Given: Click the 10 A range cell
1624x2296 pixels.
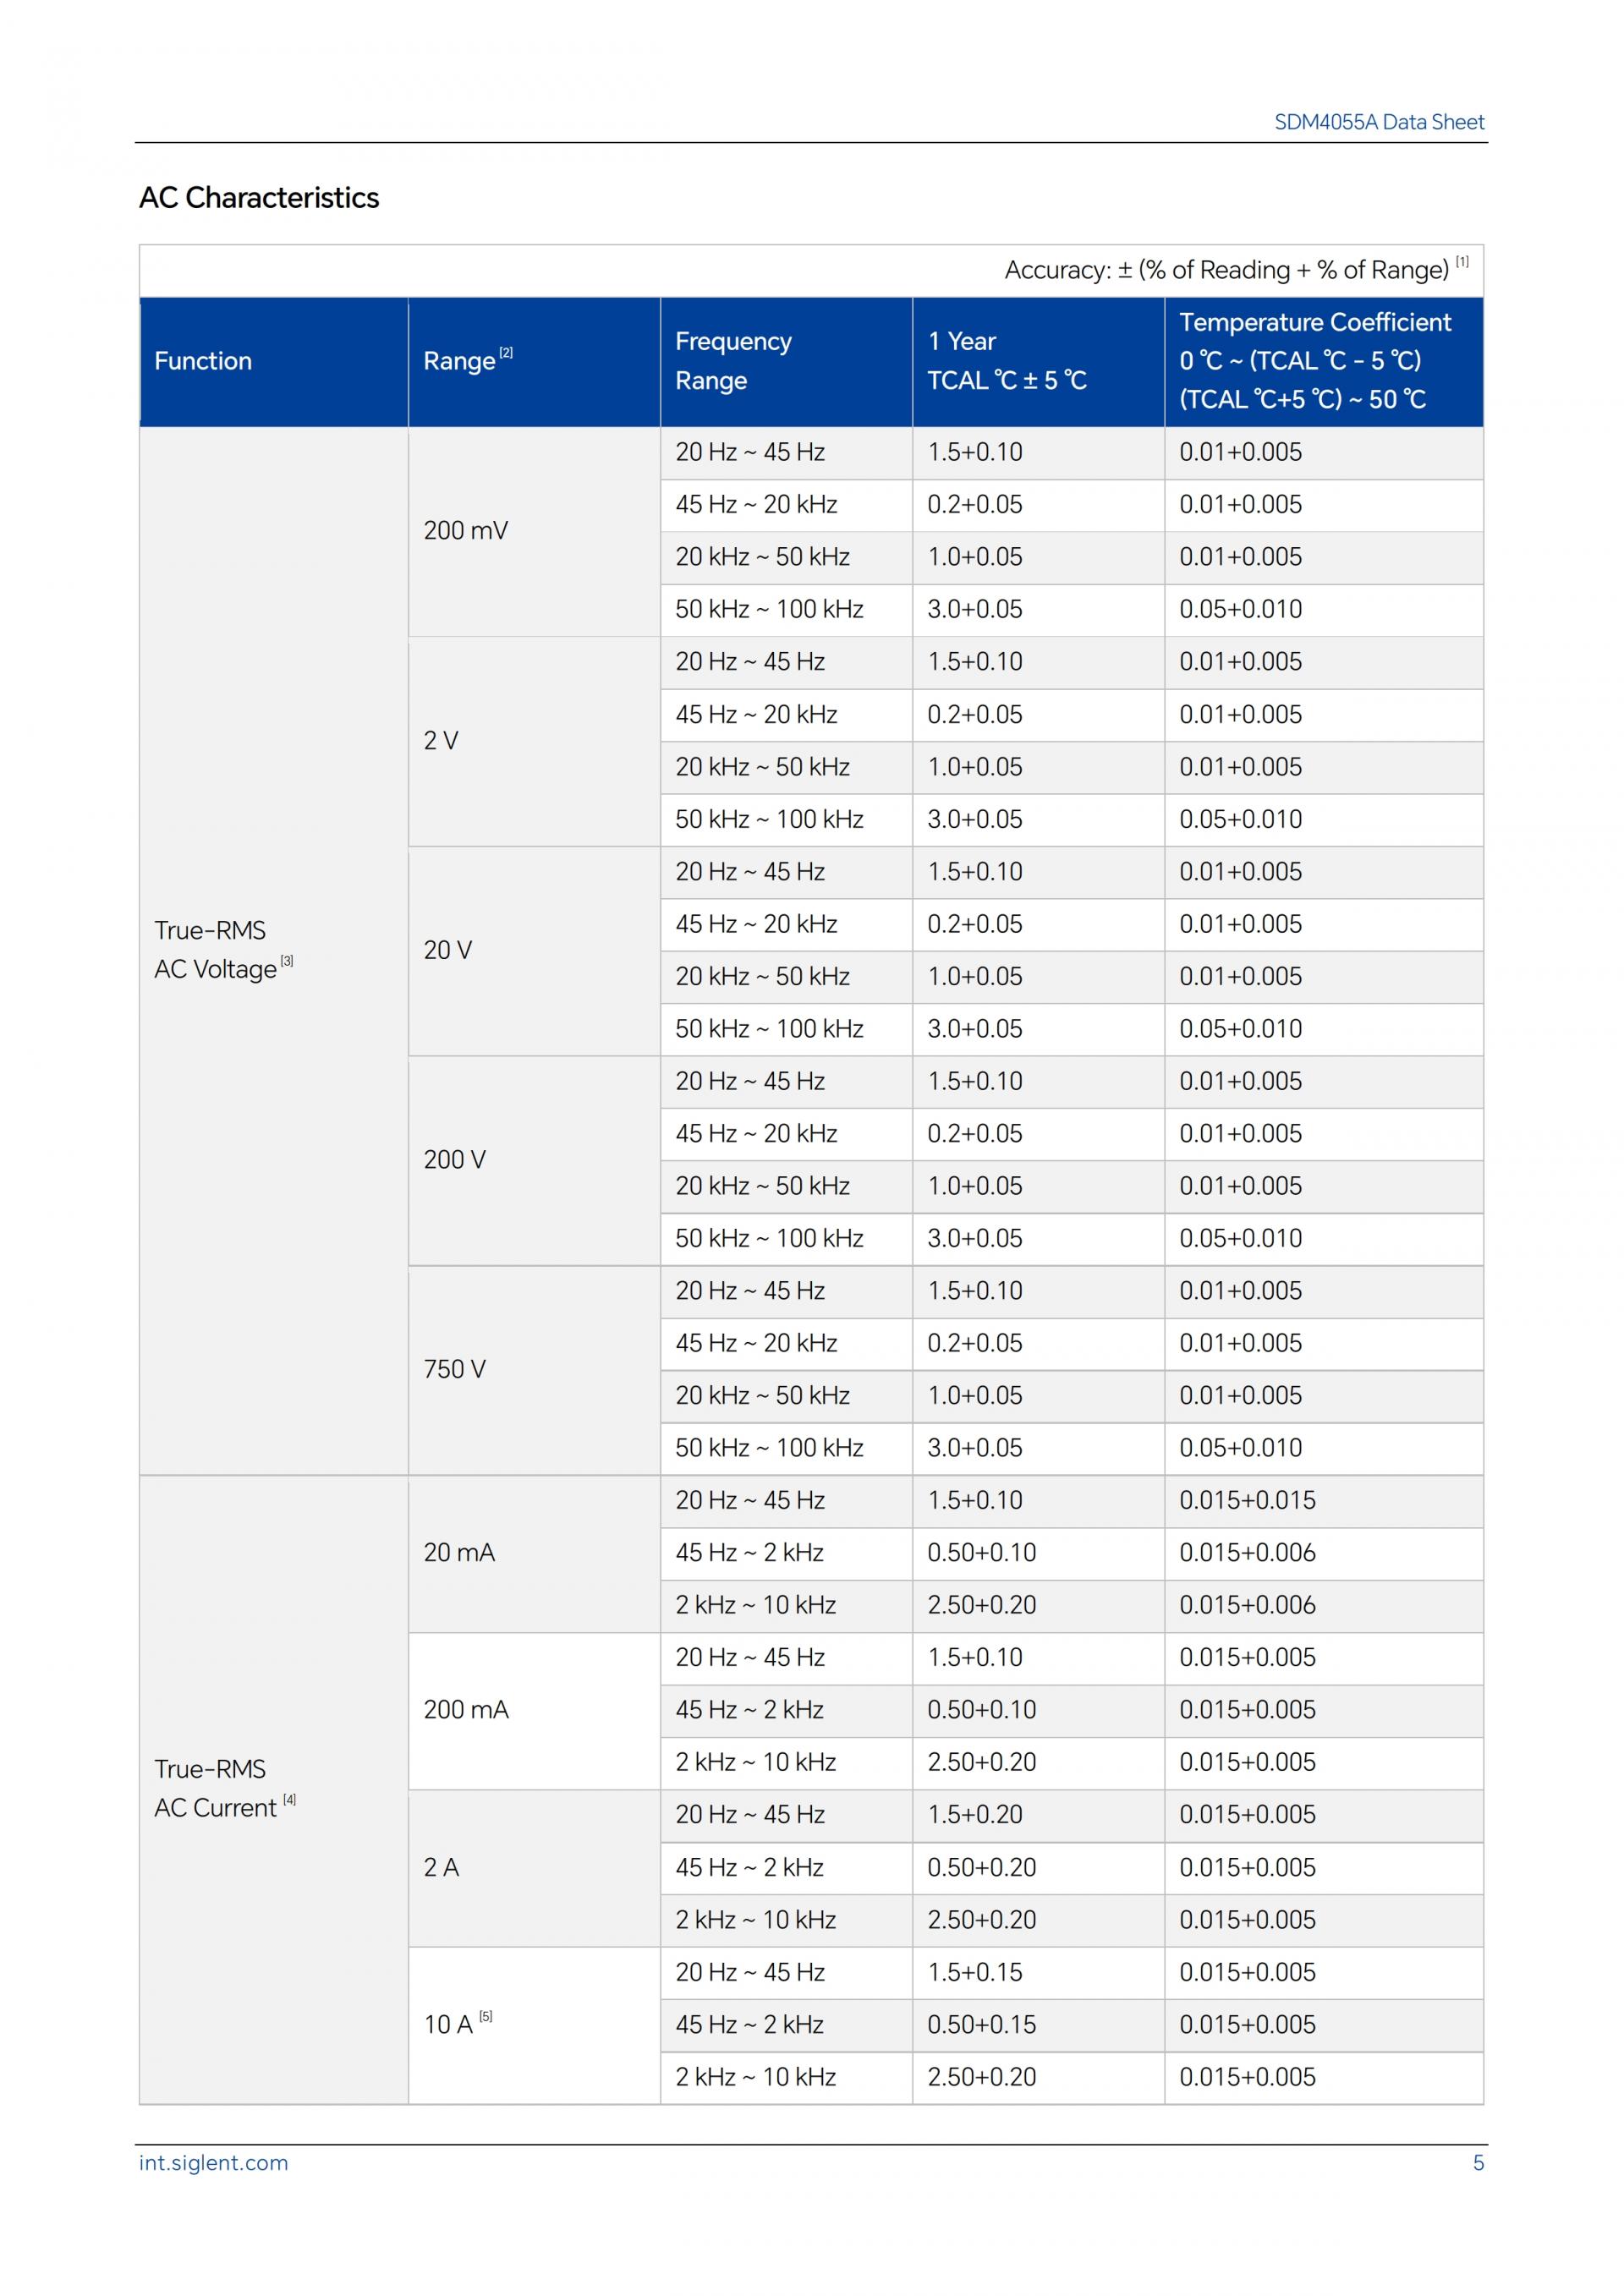Looking at the screenshot, I should (449, 2024).
